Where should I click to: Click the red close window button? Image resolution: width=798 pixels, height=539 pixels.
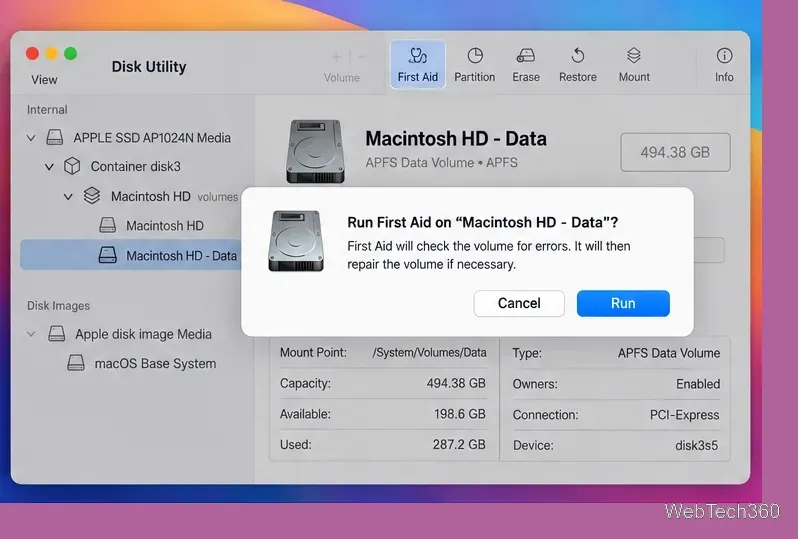click(x=33, y=53)
